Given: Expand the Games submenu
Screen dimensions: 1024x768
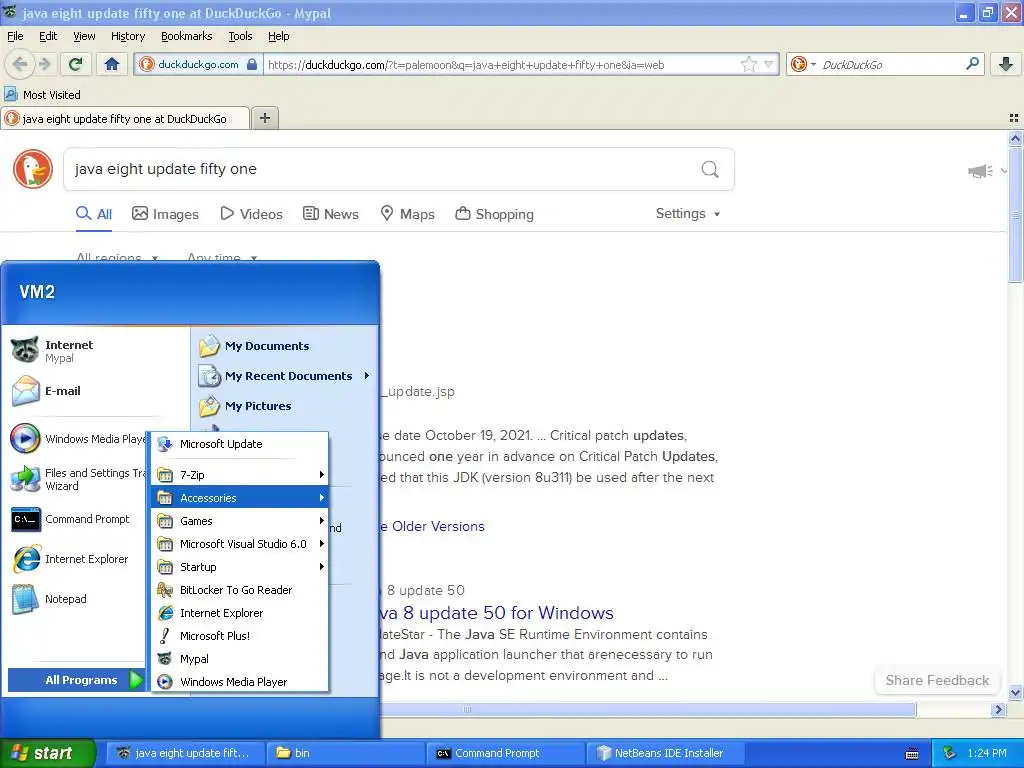Looking at the screenshot, I should click(240, 520).
